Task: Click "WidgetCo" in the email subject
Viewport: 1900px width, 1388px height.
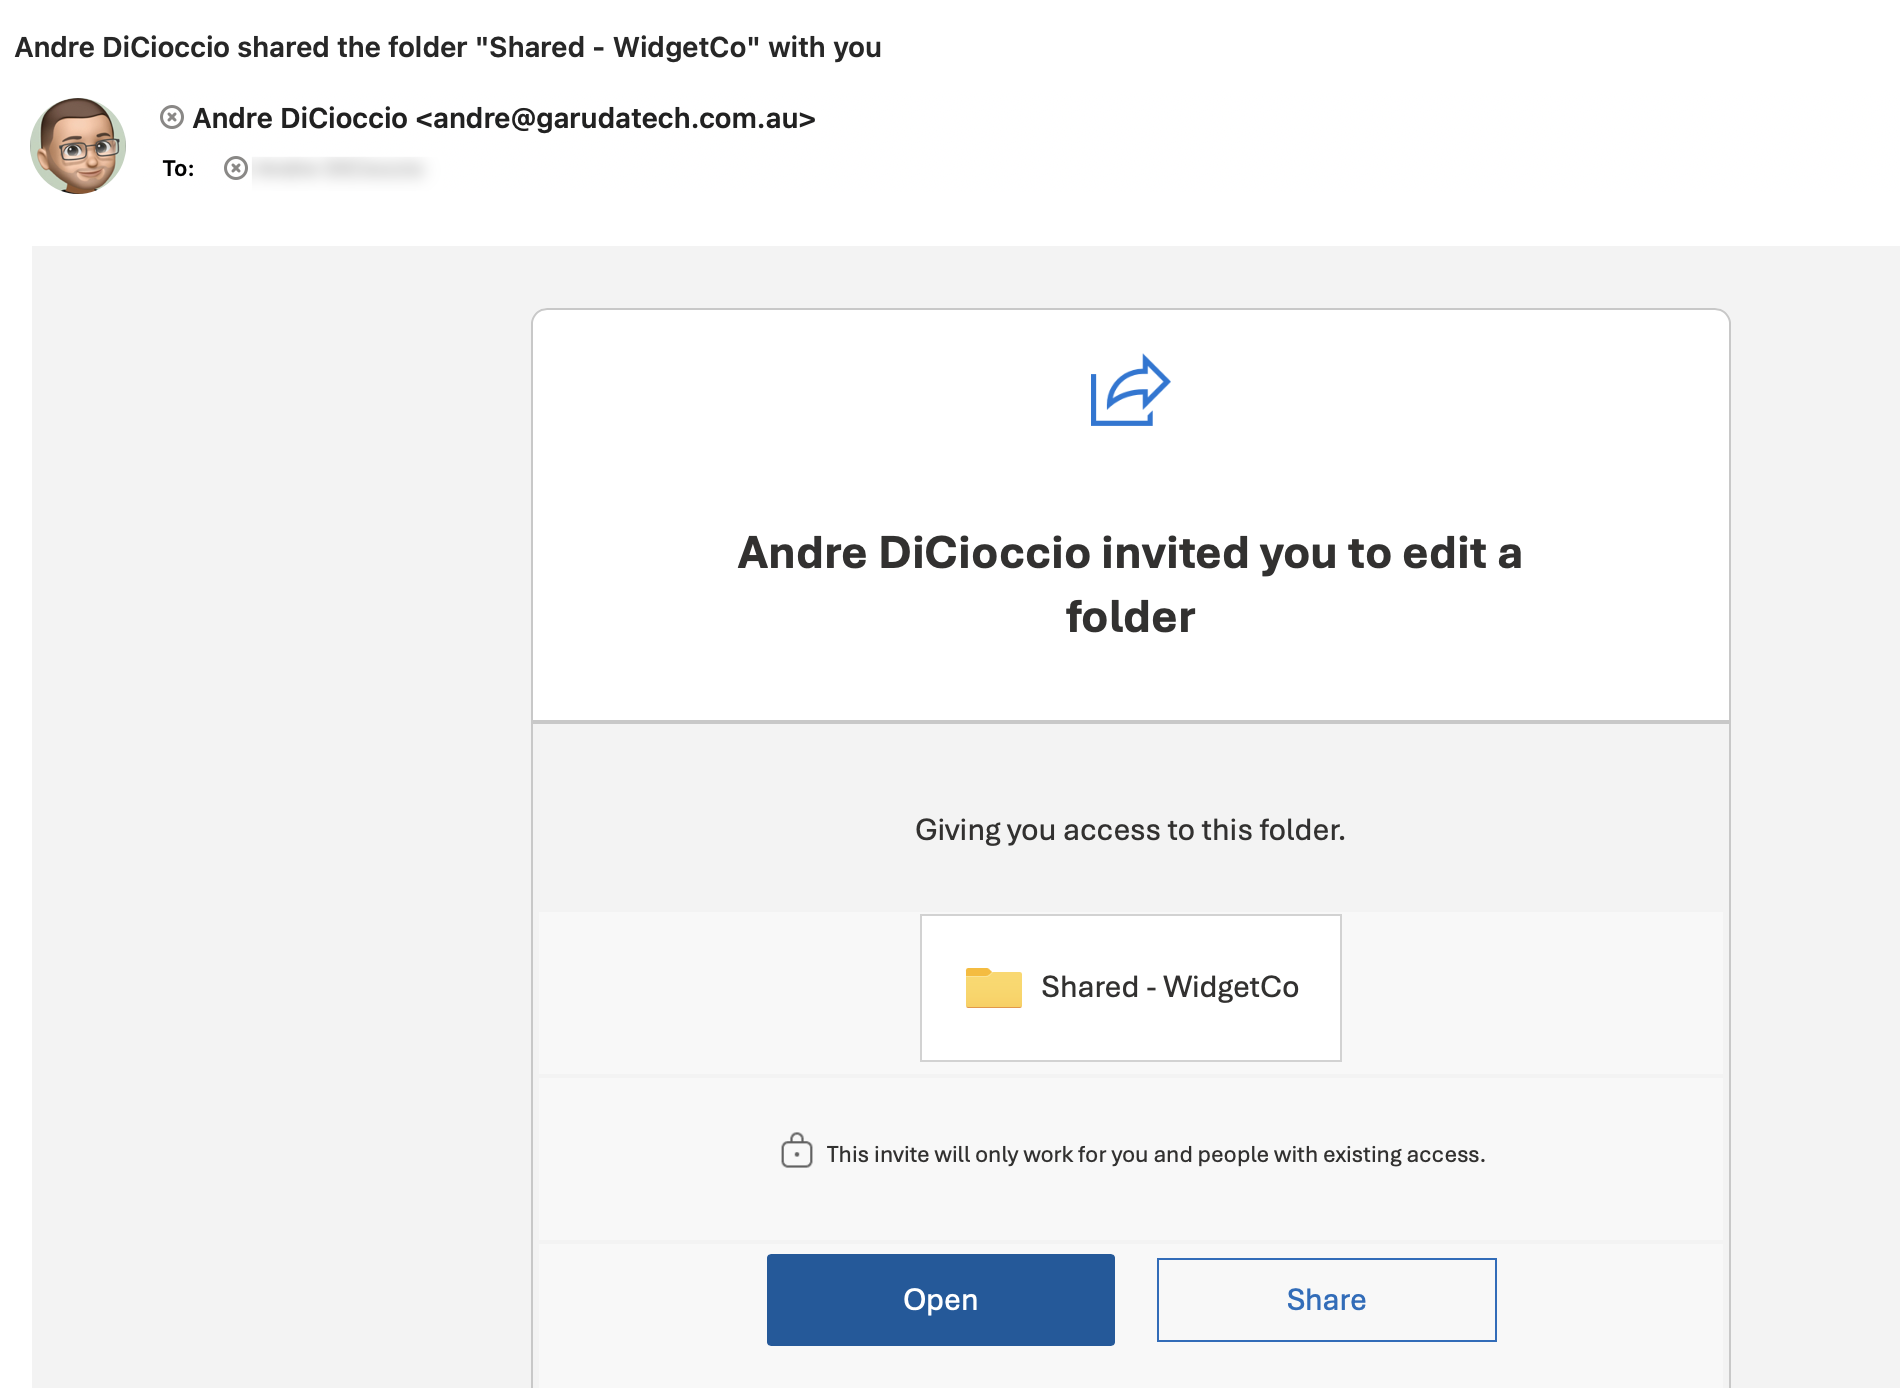Action: pos(680,47)
